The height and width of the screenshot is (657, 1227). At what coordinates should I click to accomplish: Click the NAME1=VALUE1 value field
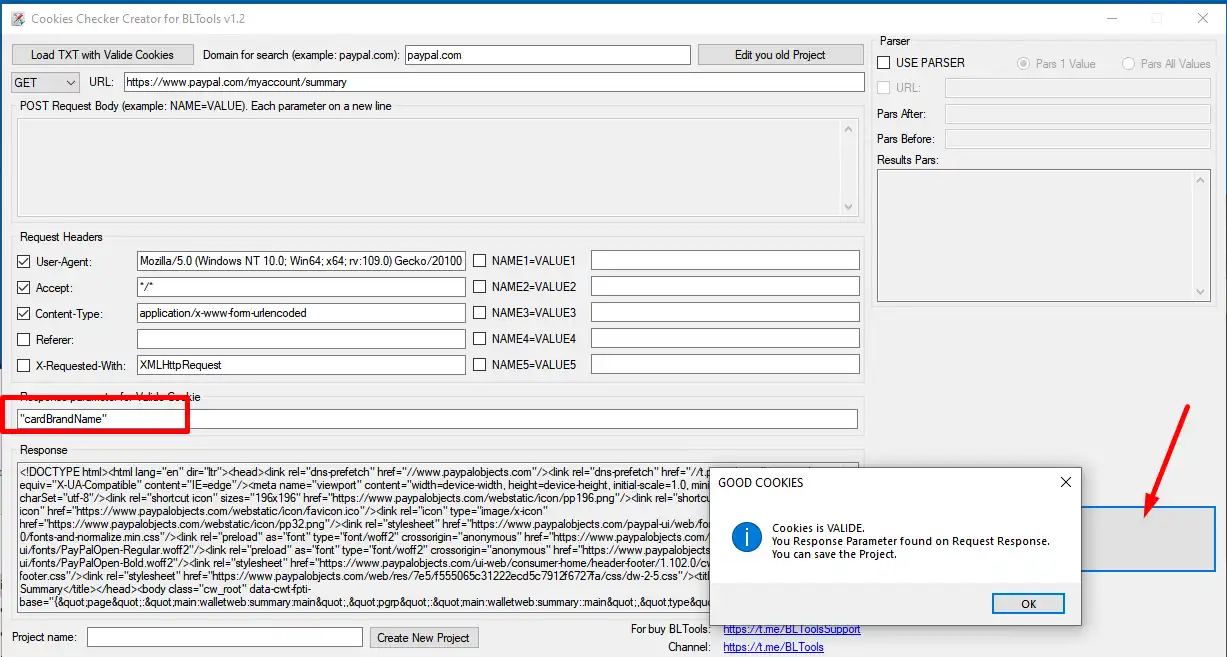[x=725, y=261]
